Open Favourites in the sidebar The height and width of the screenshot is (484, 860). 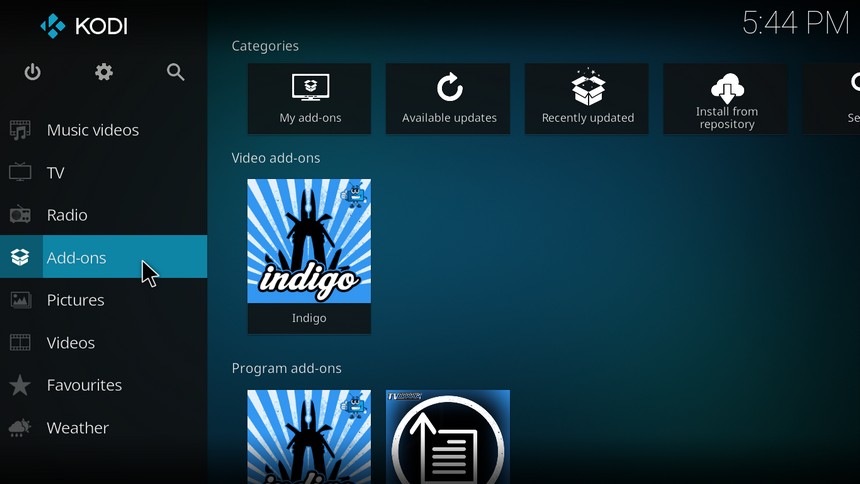click(x=104, y=385)
